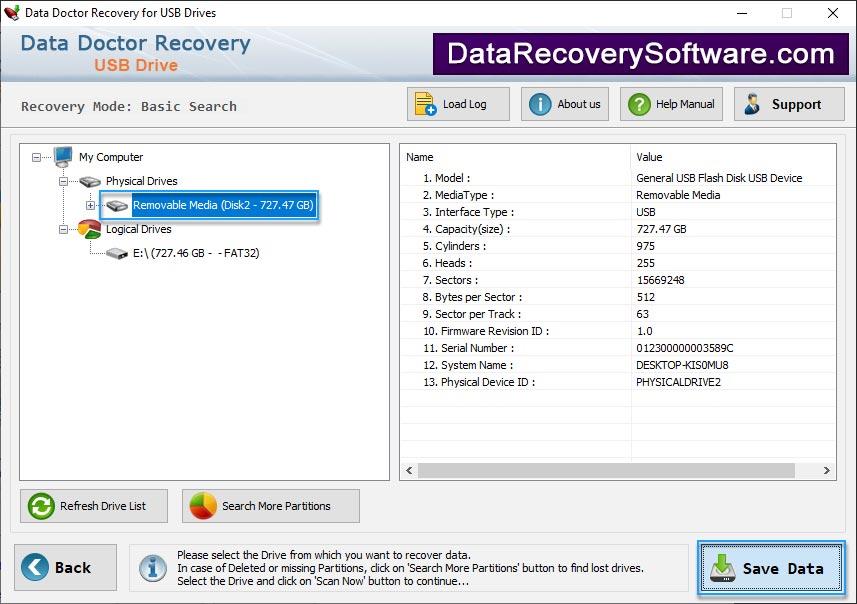The width and height of the screenshot is (857, 604).
Task: Select the '4. Capacity(size) :' row
Action: (x=618, y=229)
